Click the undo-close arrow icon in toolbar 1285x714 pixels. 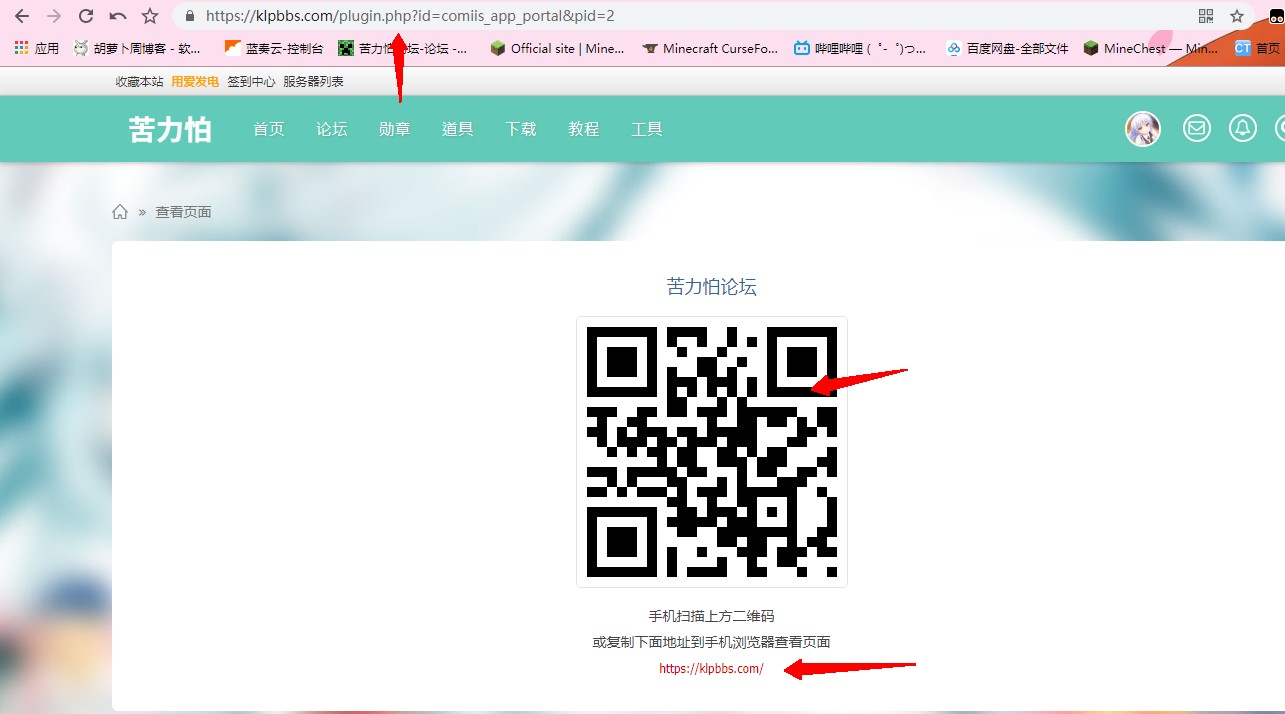(118, 16)
